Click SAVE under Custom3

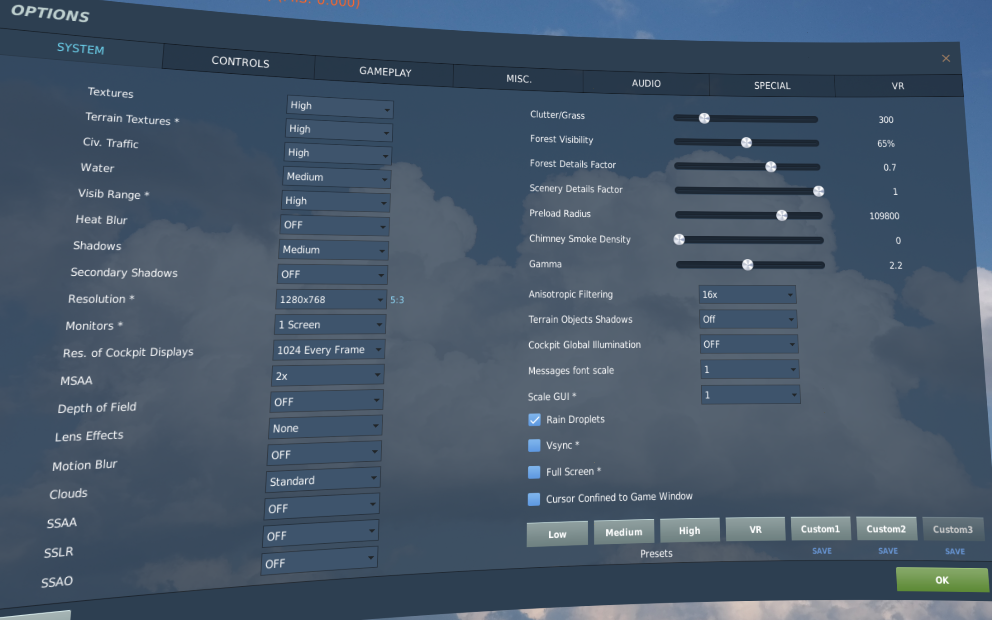[955, 552]
